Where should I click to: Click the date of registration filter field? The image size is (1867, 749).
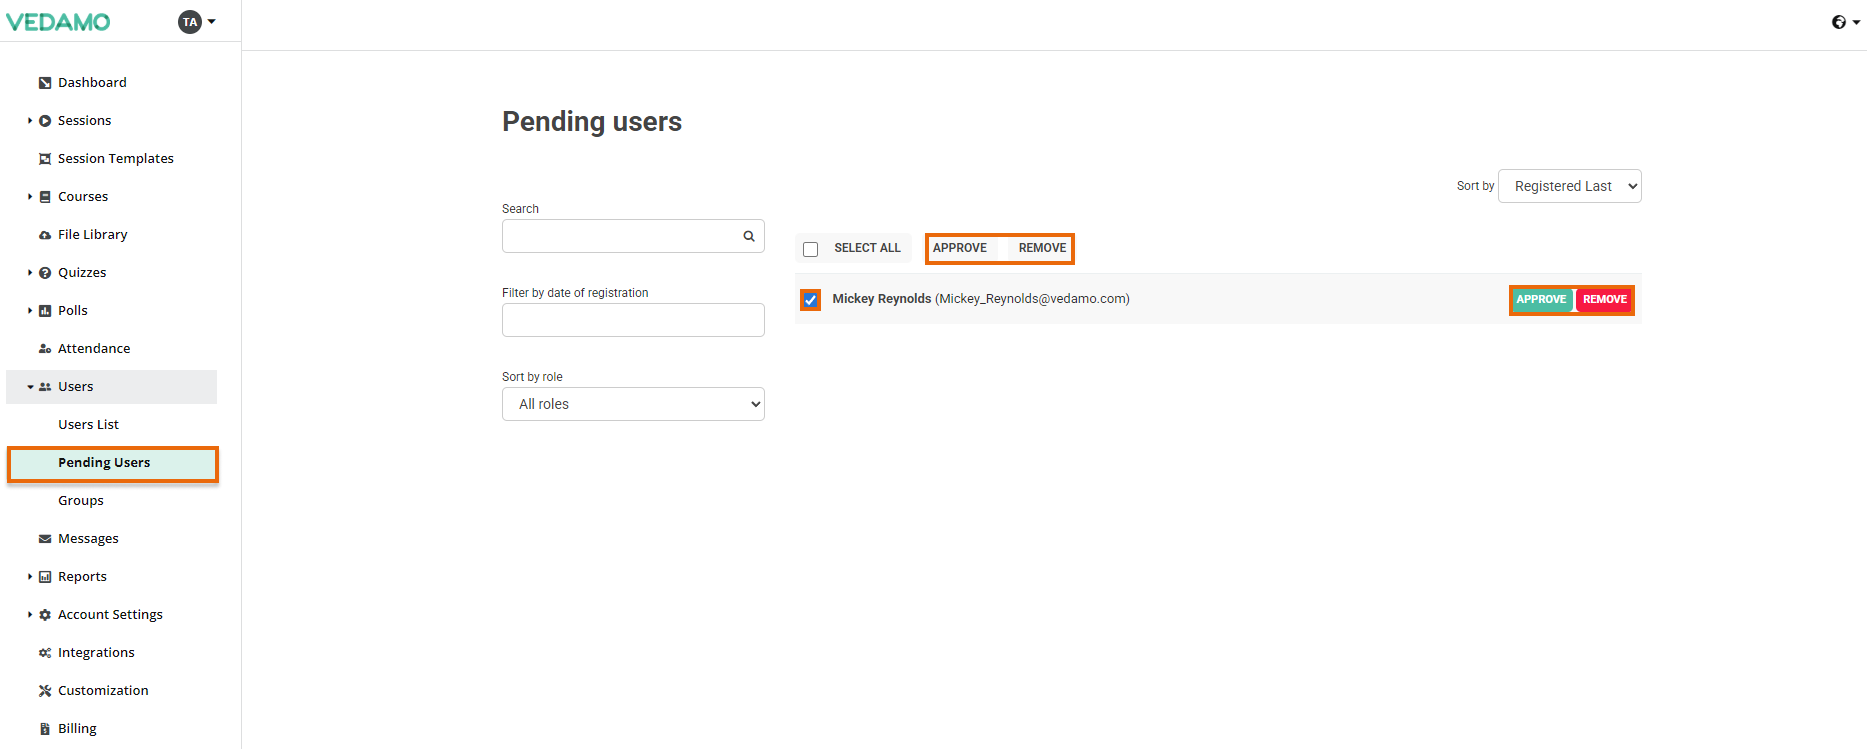(633, 320)
